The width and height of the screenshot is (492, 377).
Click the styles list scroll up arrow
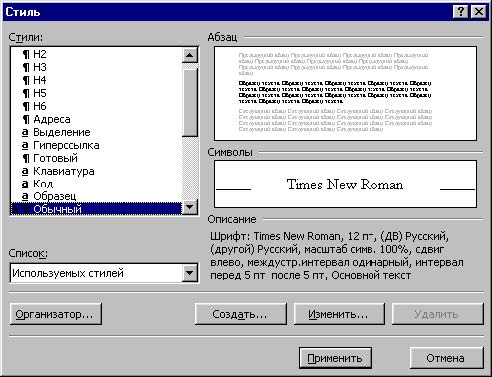click(190, 55)
